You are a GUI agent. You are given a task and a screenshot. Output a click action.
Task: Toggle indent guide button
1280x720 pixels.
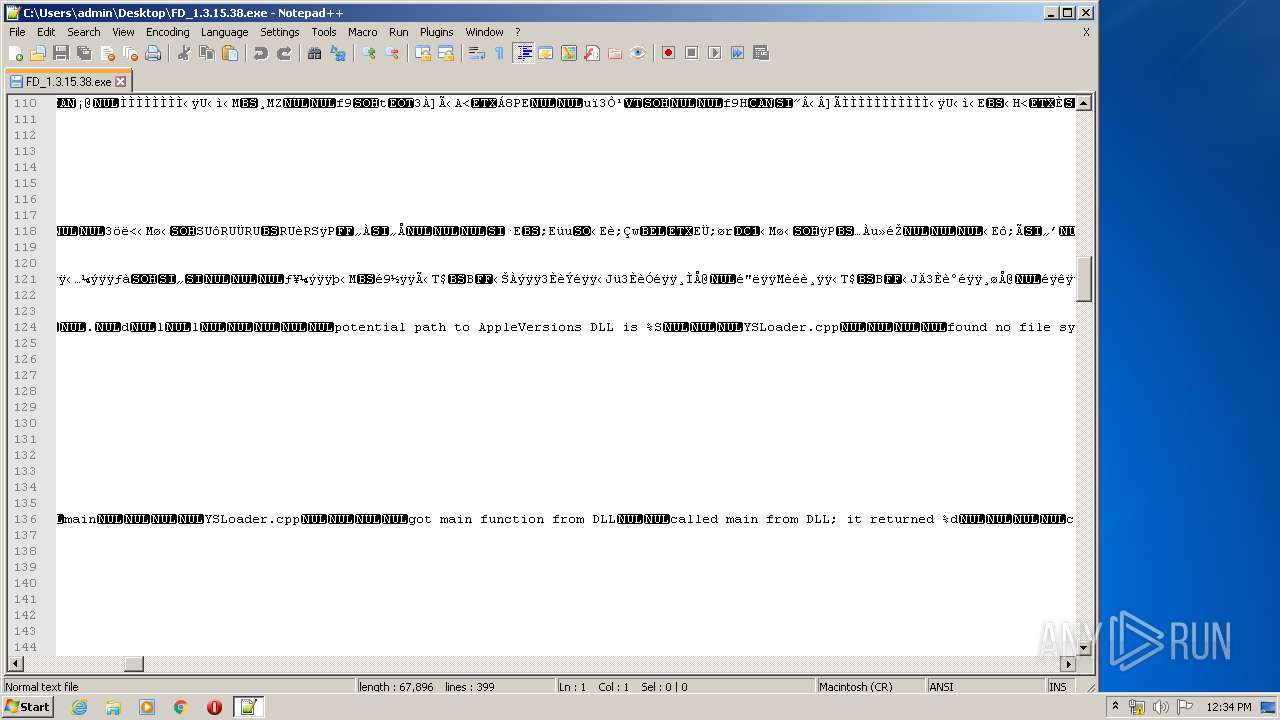[x=523, y=53]
